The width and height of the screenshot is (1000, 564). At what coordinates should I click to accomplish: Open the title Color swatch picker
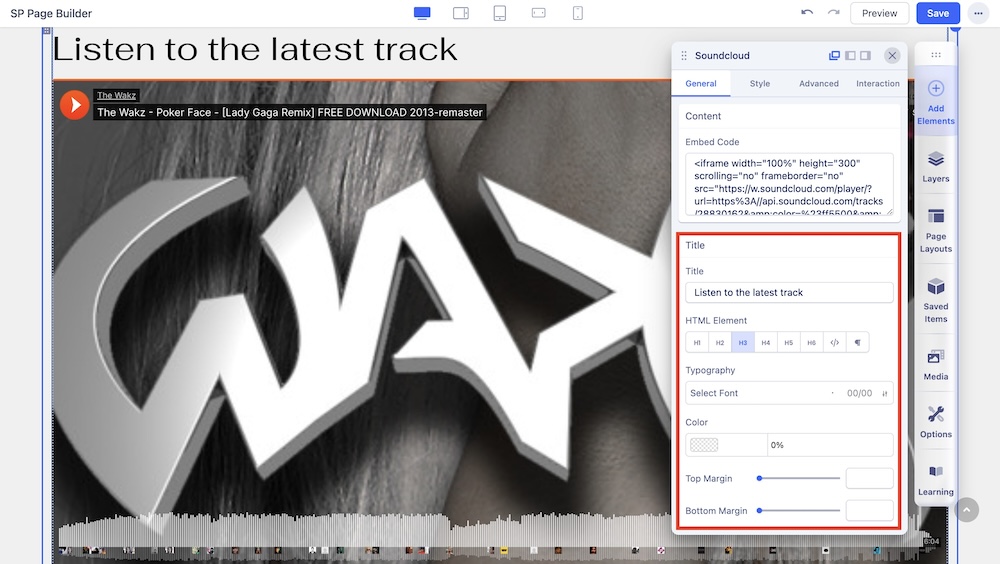coord(726,445)
